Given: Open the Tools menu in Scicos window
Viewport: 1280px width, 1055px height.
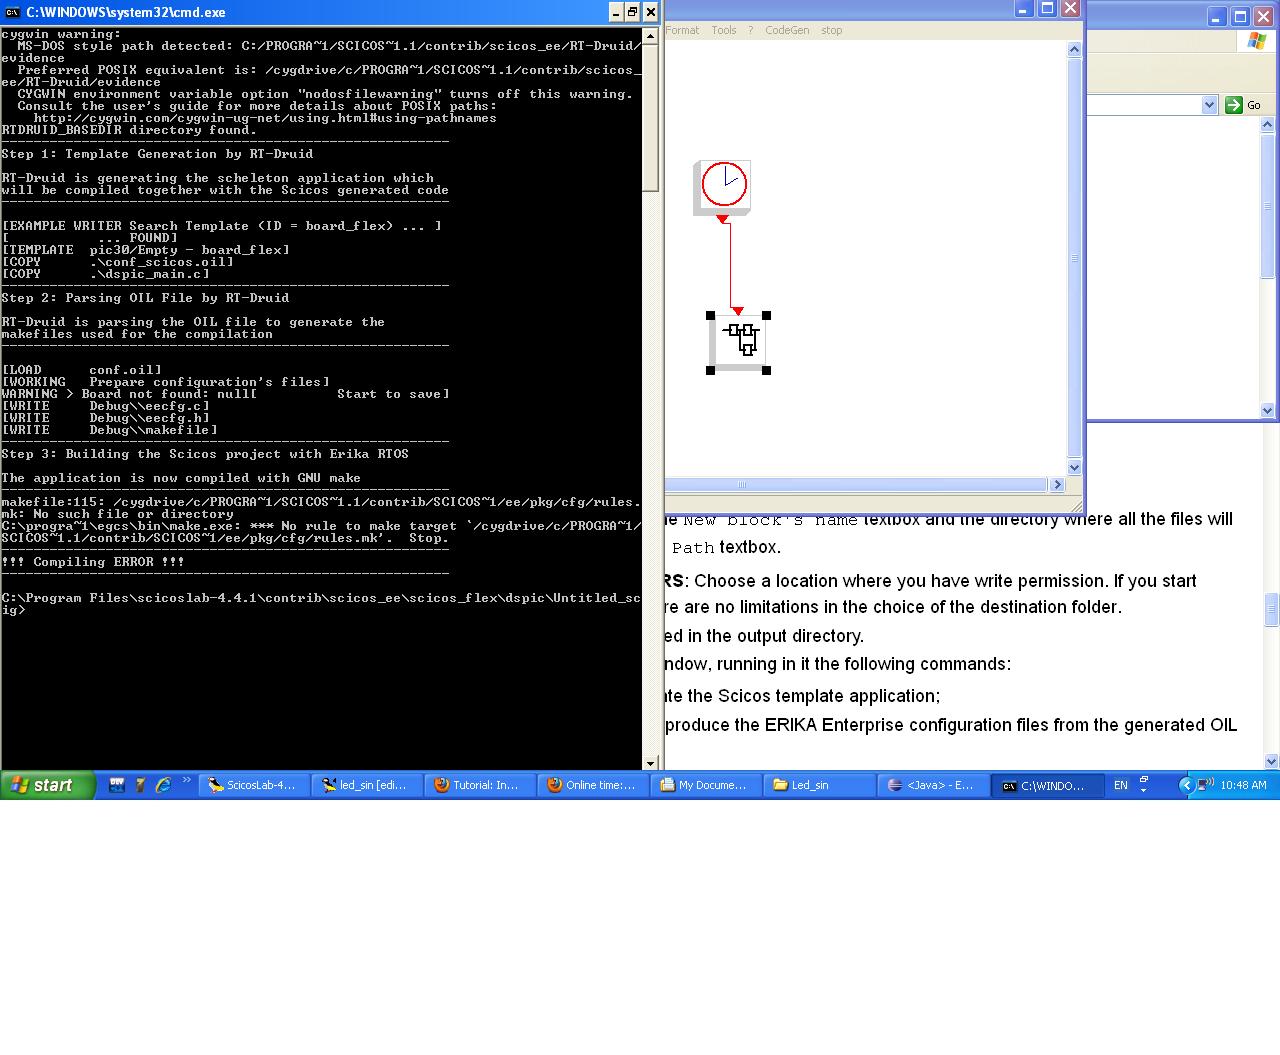Looking at the screenshot, I should (x=724, y=30).
